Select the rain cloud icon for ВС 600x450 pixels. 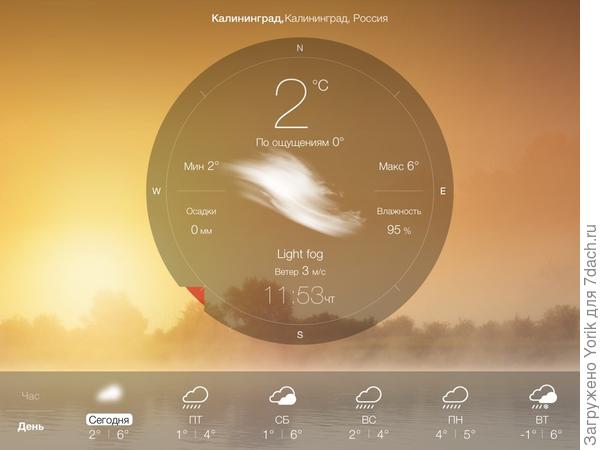[x=368, y=397]
